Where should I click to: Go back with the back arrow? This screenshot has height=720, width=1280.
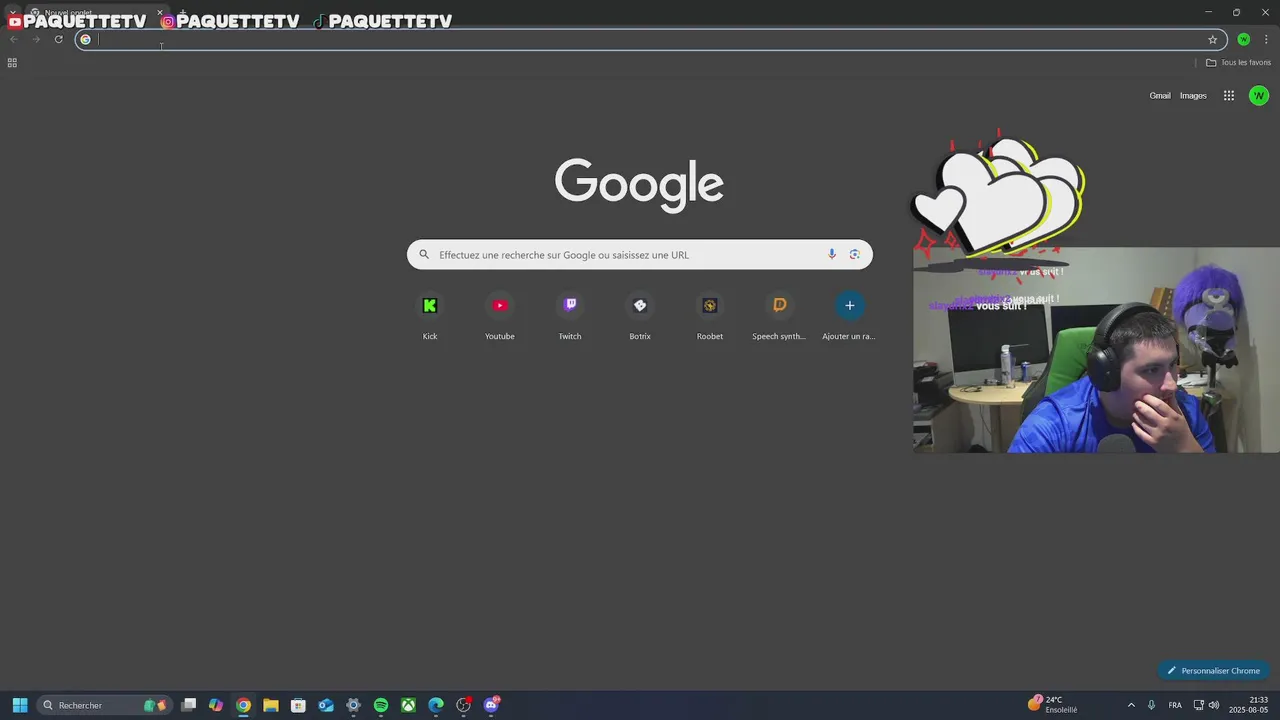pyautogui.click(x=13, y=40)
